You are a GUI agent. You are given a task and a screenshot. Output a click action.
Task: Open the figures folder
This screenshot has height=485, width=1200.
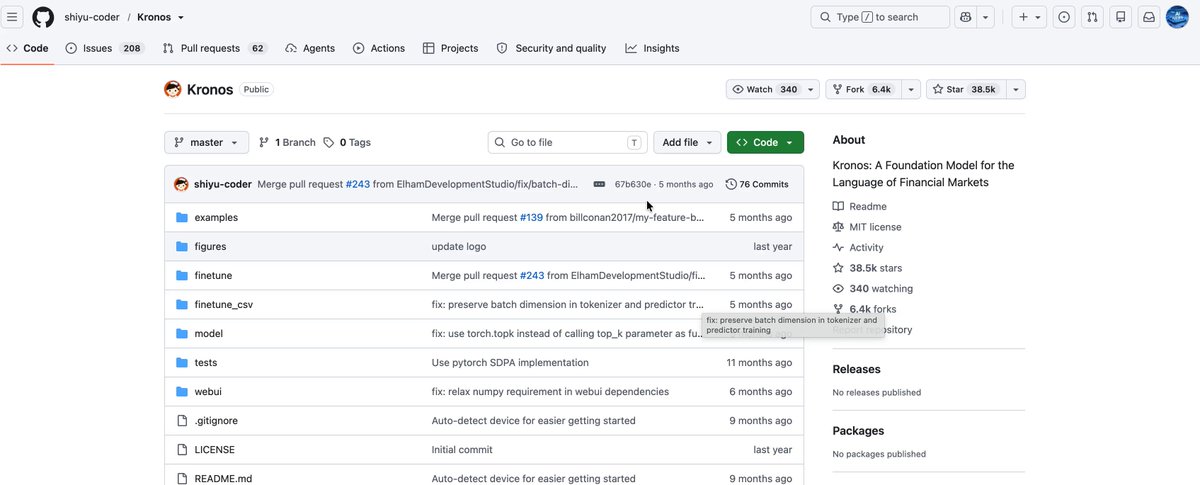(210, 246)
